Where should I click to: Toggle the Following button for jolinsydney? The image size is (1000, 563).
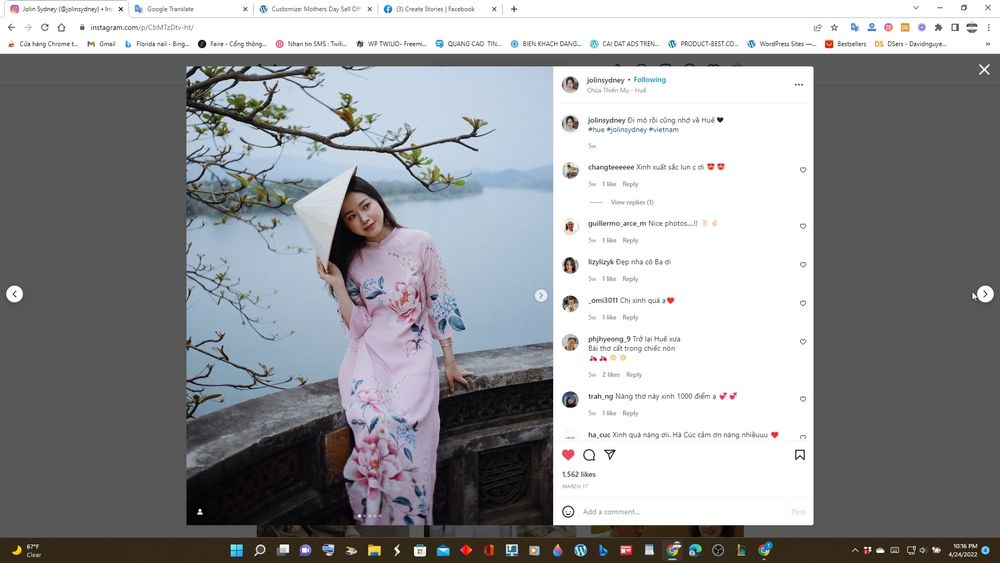(649, 80)
